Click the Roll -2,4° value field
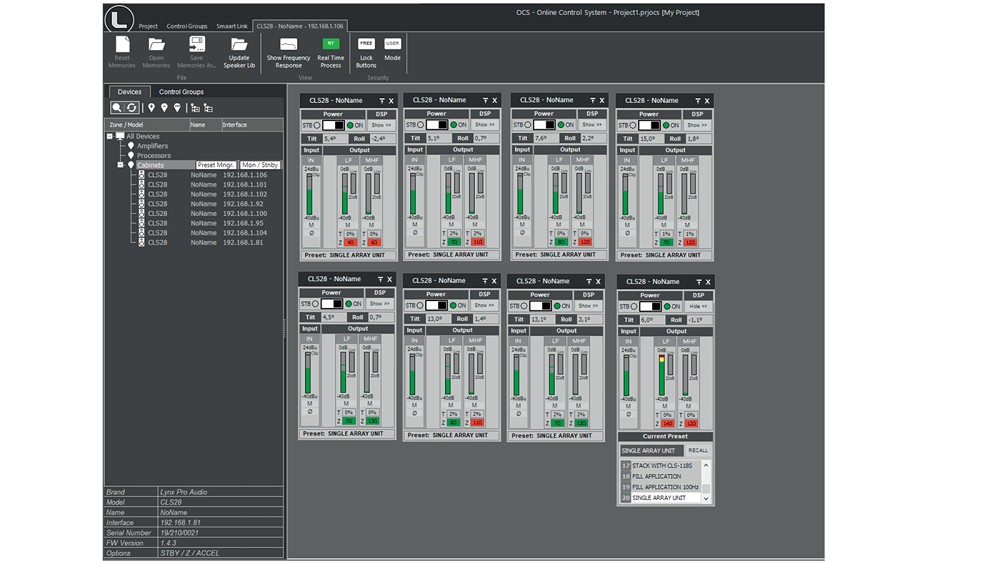 tap(382, 138)
